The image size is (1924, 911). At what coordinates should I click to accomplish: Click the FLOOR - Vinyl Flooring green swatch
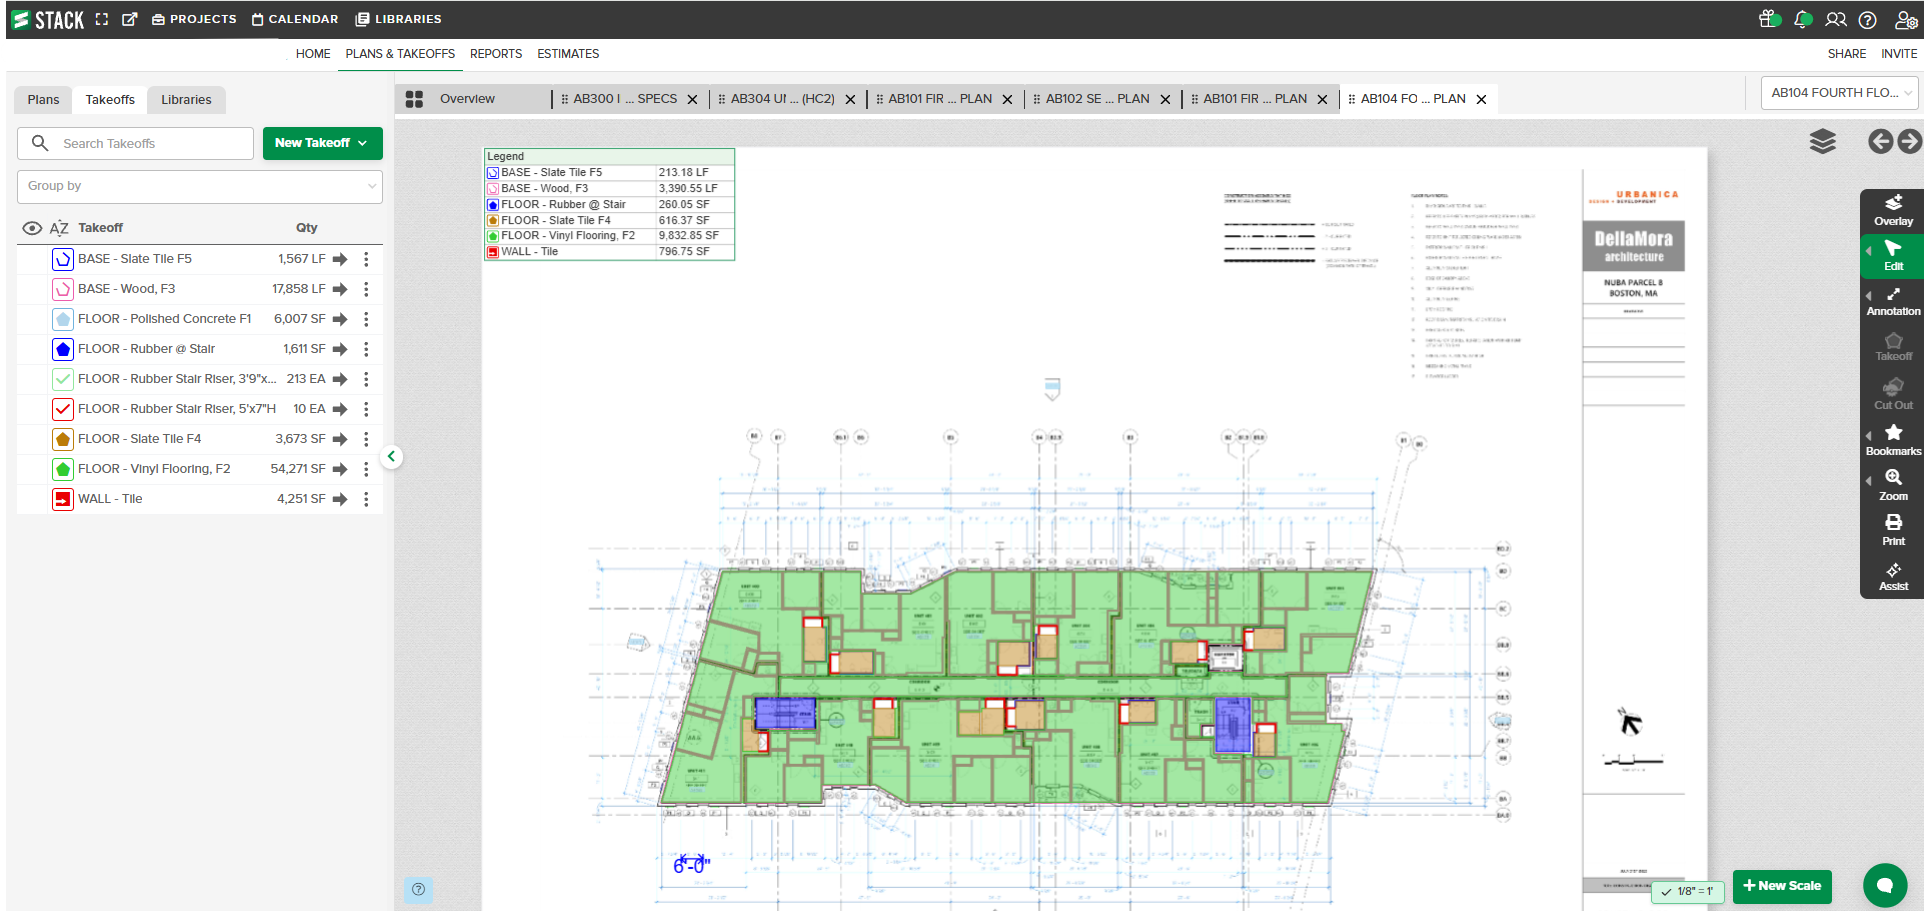(x=63, y=469)
